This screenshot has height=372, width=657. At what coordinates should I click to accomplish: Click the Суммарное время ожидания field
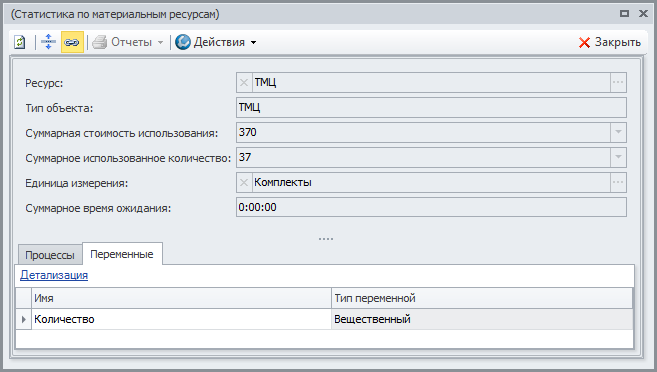431,207
